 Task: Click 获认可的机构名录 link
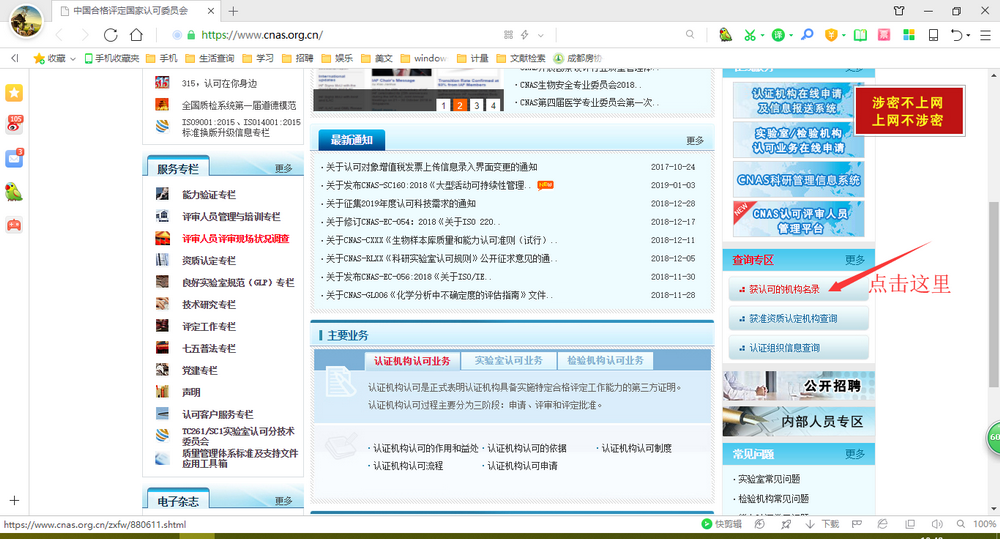[x=784, y=289]
